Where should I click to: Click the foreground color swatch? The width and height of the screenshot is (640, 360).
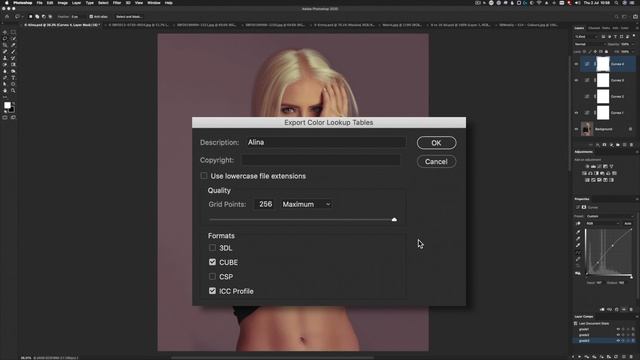7,106
